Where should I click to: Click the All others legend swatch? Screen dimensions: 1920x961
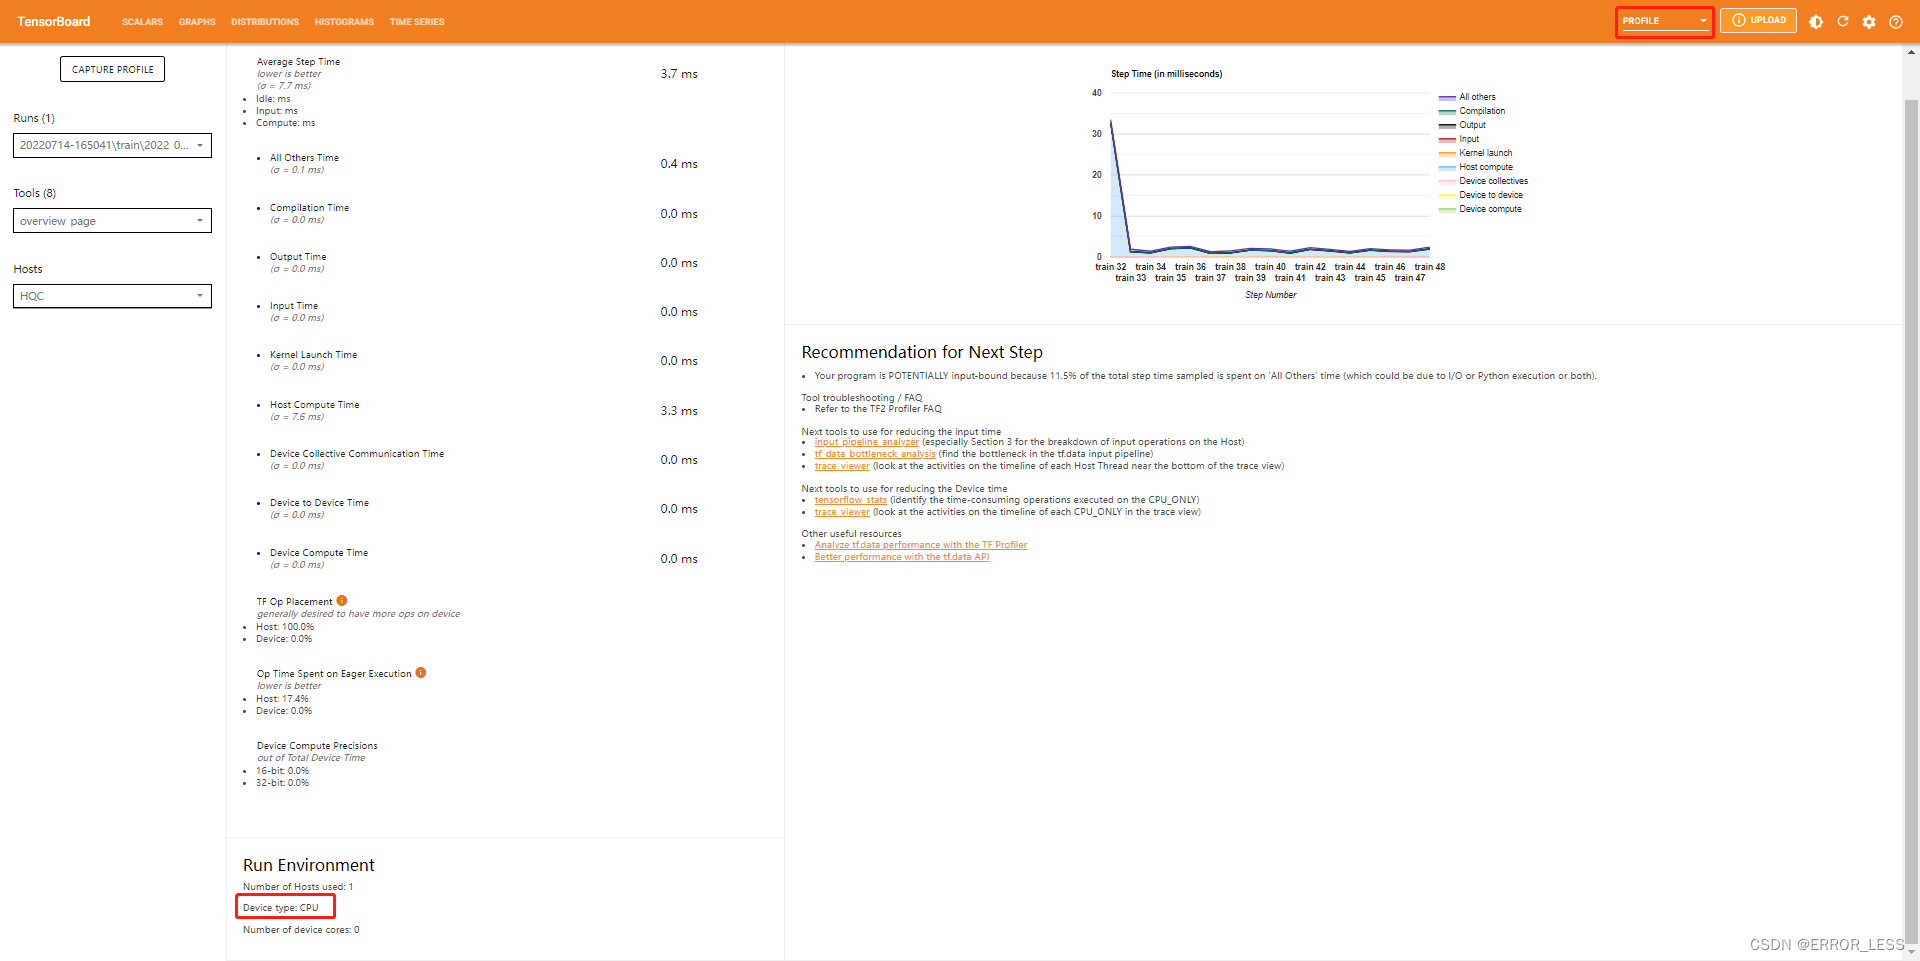pos(1447,97)
